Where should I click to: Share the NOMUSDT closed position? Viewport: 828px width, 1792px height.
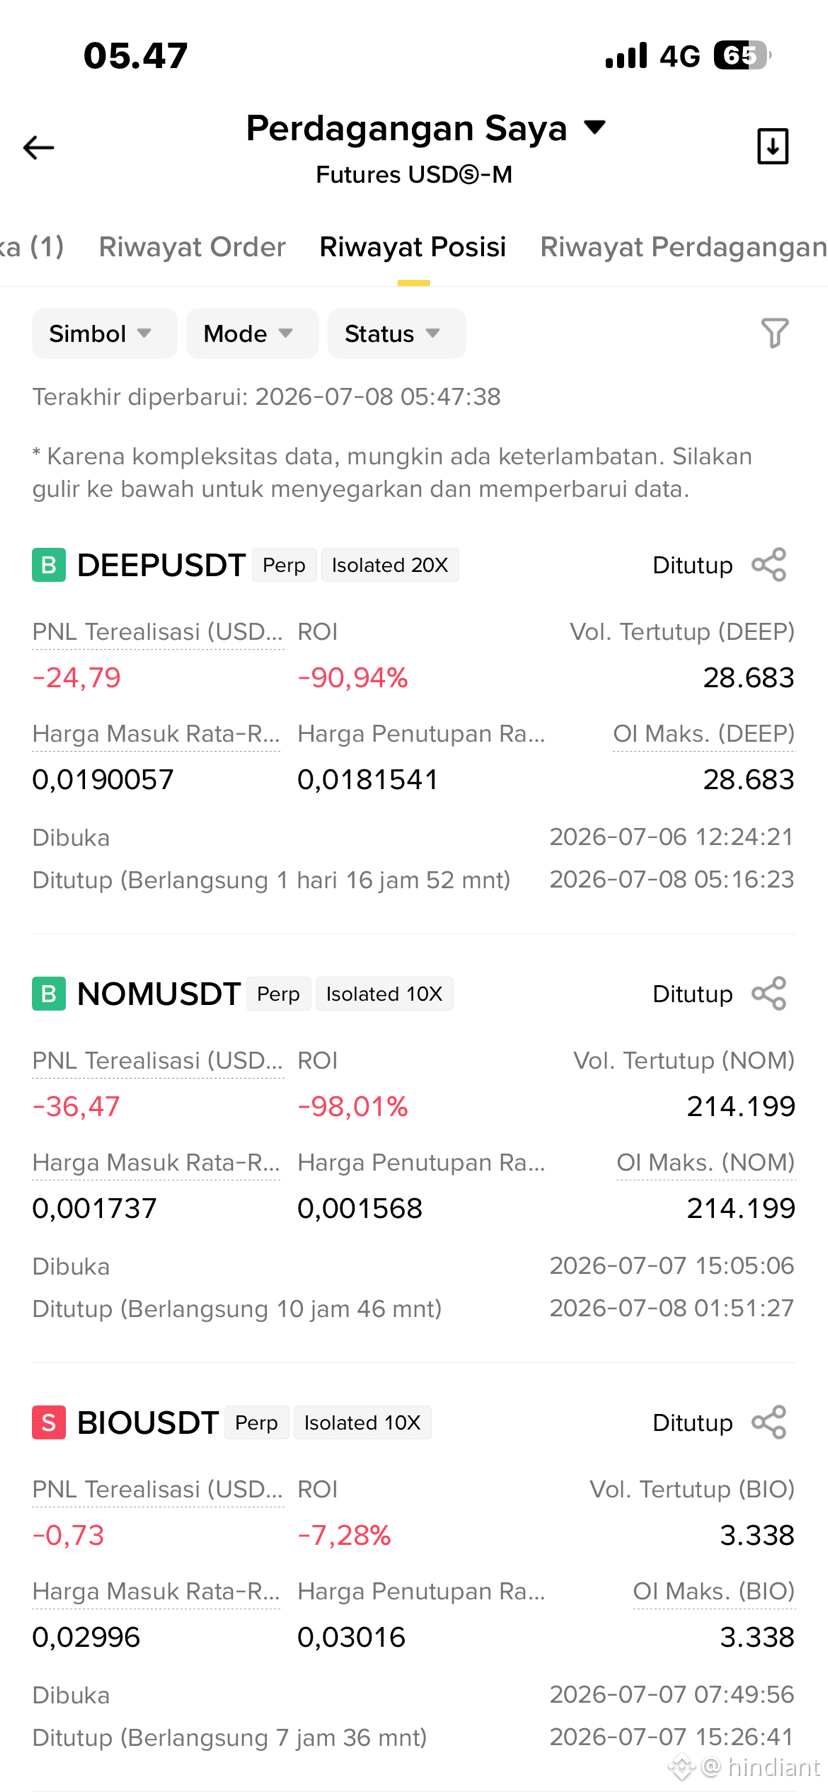[x=769, y=994]
